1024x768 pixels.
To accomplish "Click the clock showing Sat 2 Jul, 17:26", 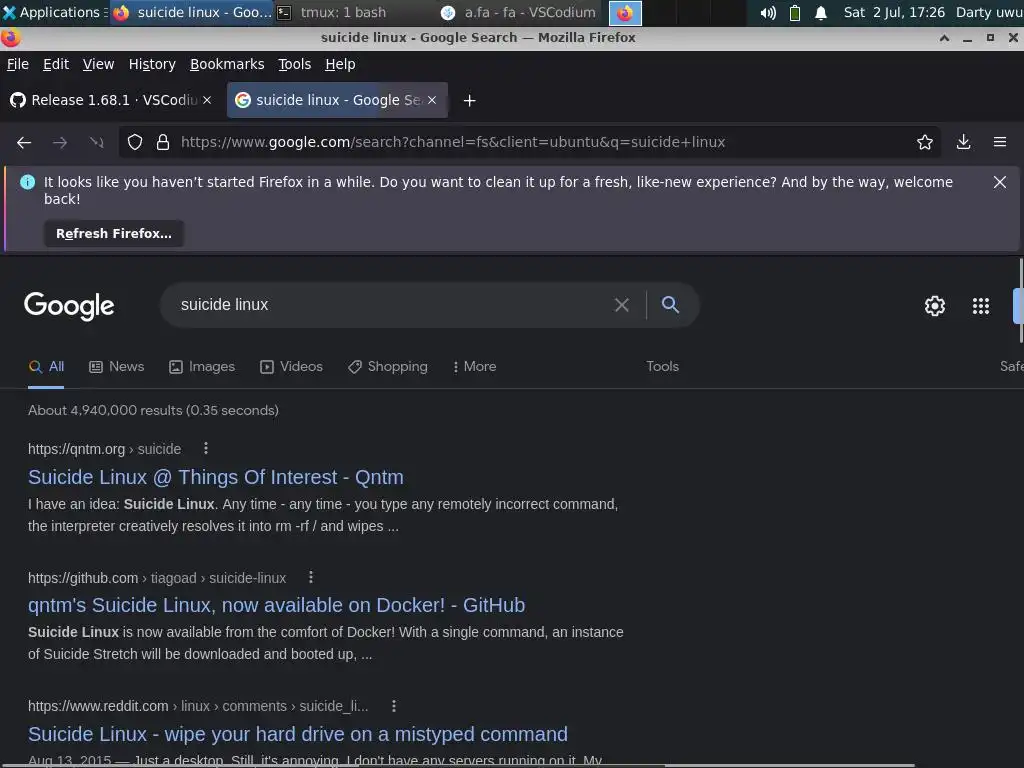I will click(x=894, y=12).
